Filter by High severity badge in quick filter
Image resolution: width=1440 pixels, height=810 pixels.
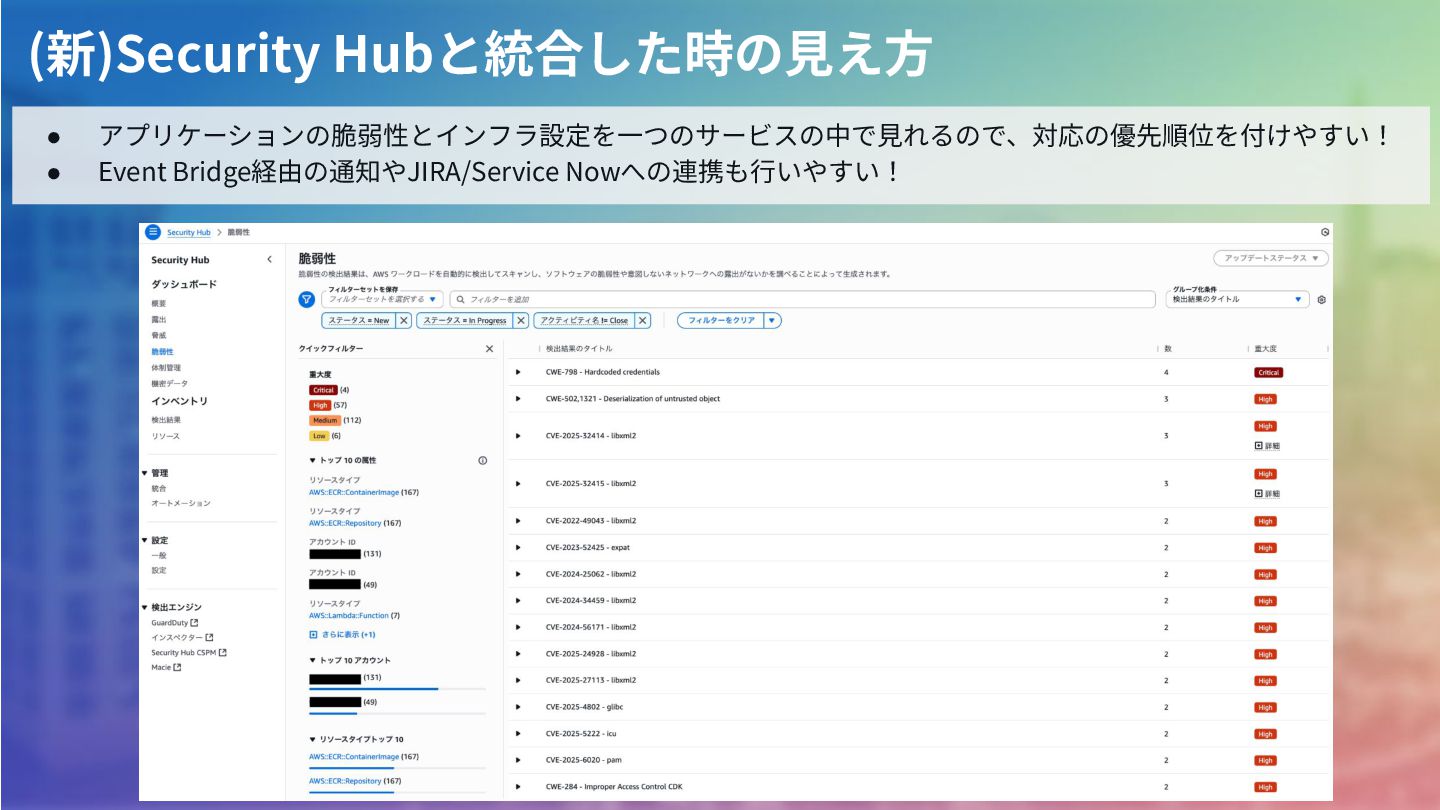click(x=320, y=405)
